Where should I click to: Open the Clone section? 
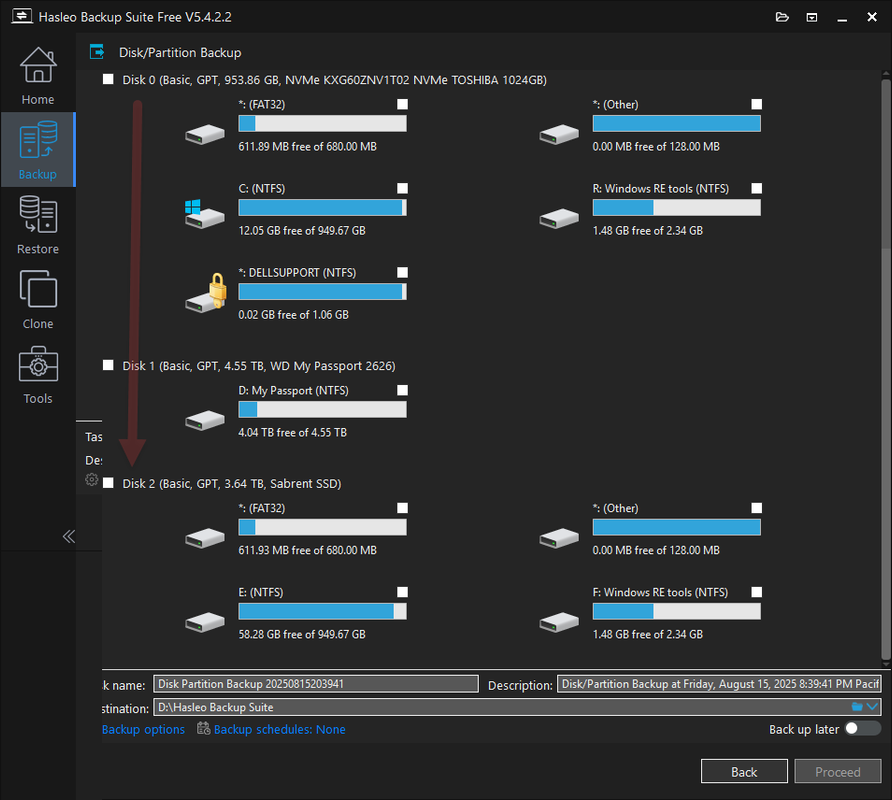coord(38,299)
